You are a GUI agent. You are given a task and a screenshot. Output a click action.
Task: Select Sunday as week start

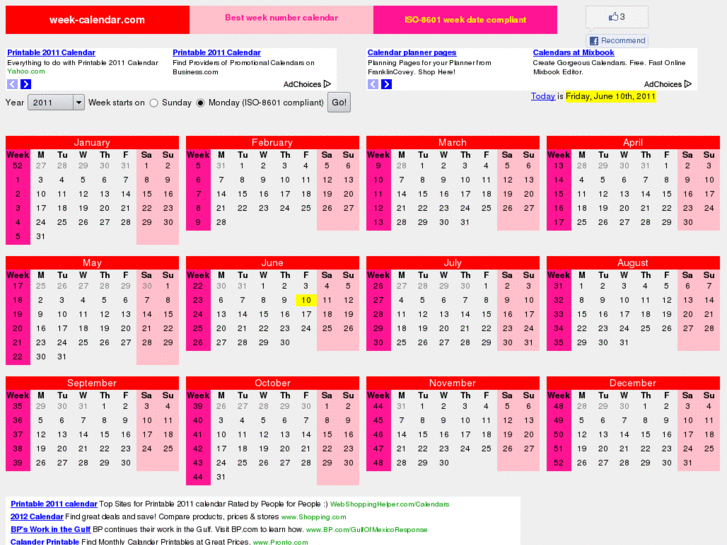[154, 103]
